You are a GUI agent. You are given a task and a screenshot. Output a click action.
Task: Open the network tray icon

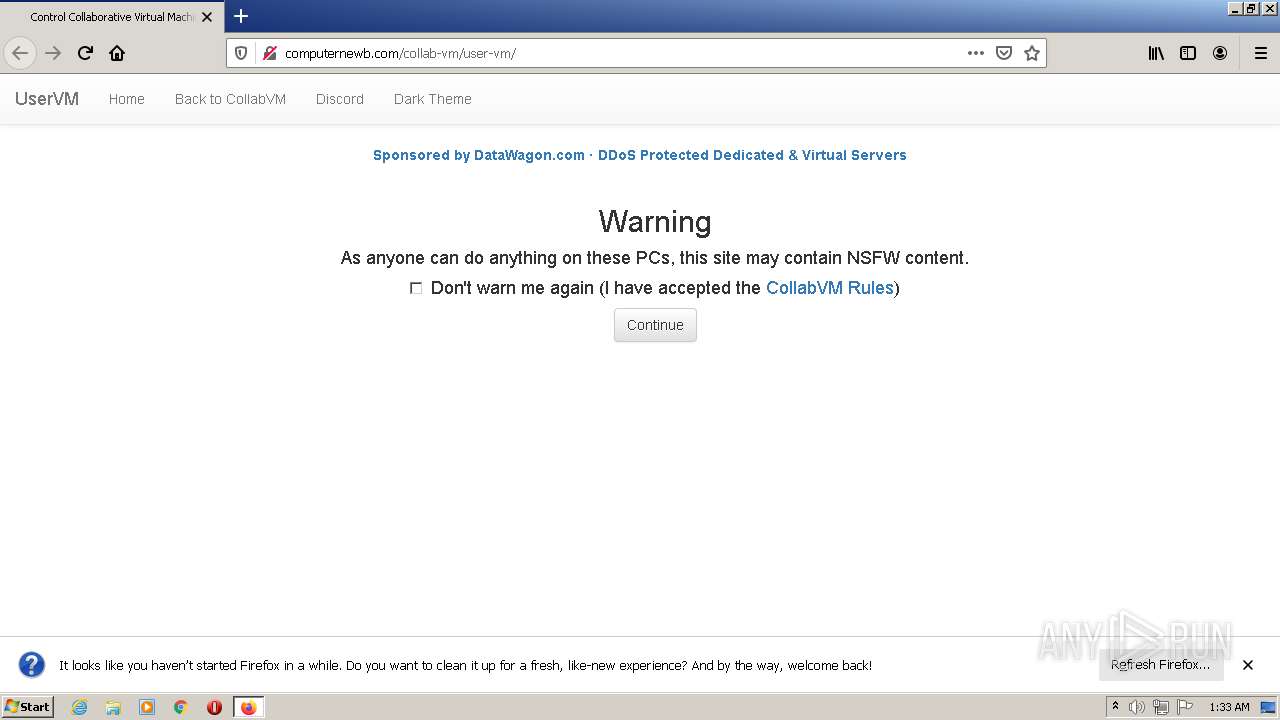pyautogui.click(x=1161, y=707)
